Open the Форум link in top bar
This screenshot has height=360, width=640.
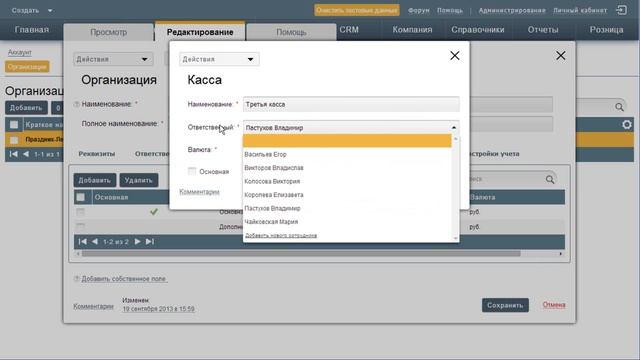pos(418,10)
